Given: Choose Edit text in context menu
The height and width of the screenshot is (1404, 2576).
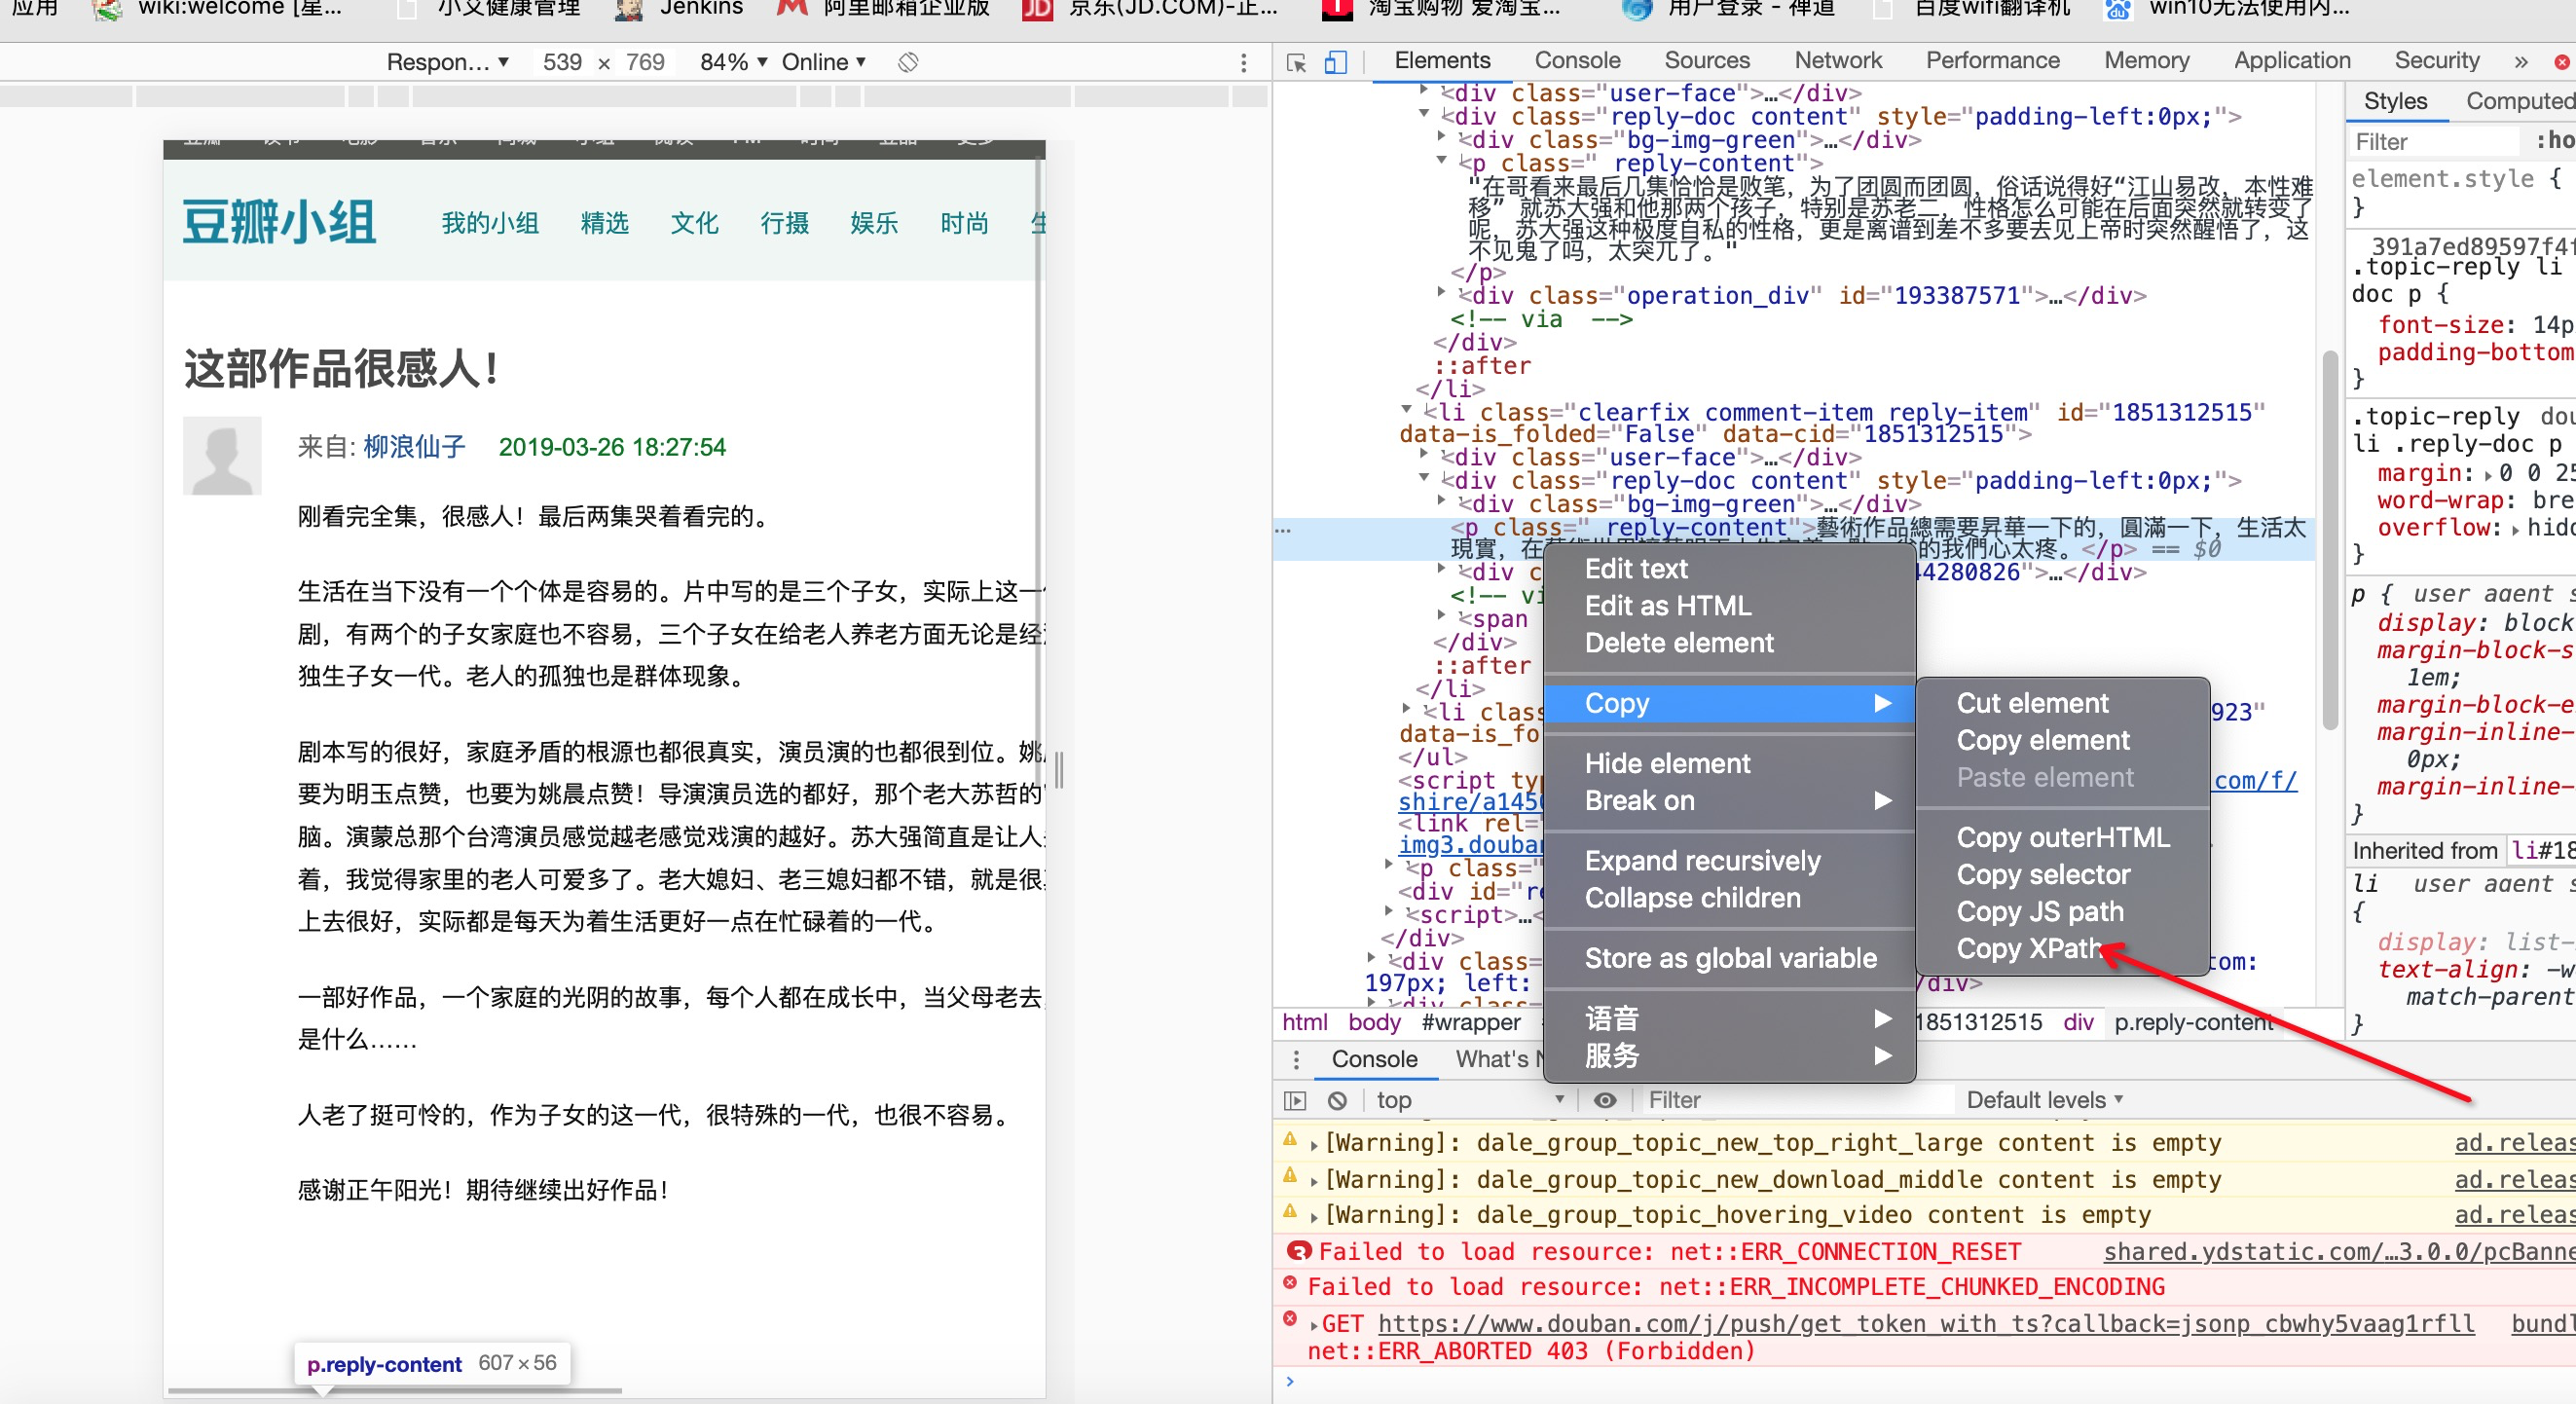Looking at the screenshot, I should [1729, 568].
